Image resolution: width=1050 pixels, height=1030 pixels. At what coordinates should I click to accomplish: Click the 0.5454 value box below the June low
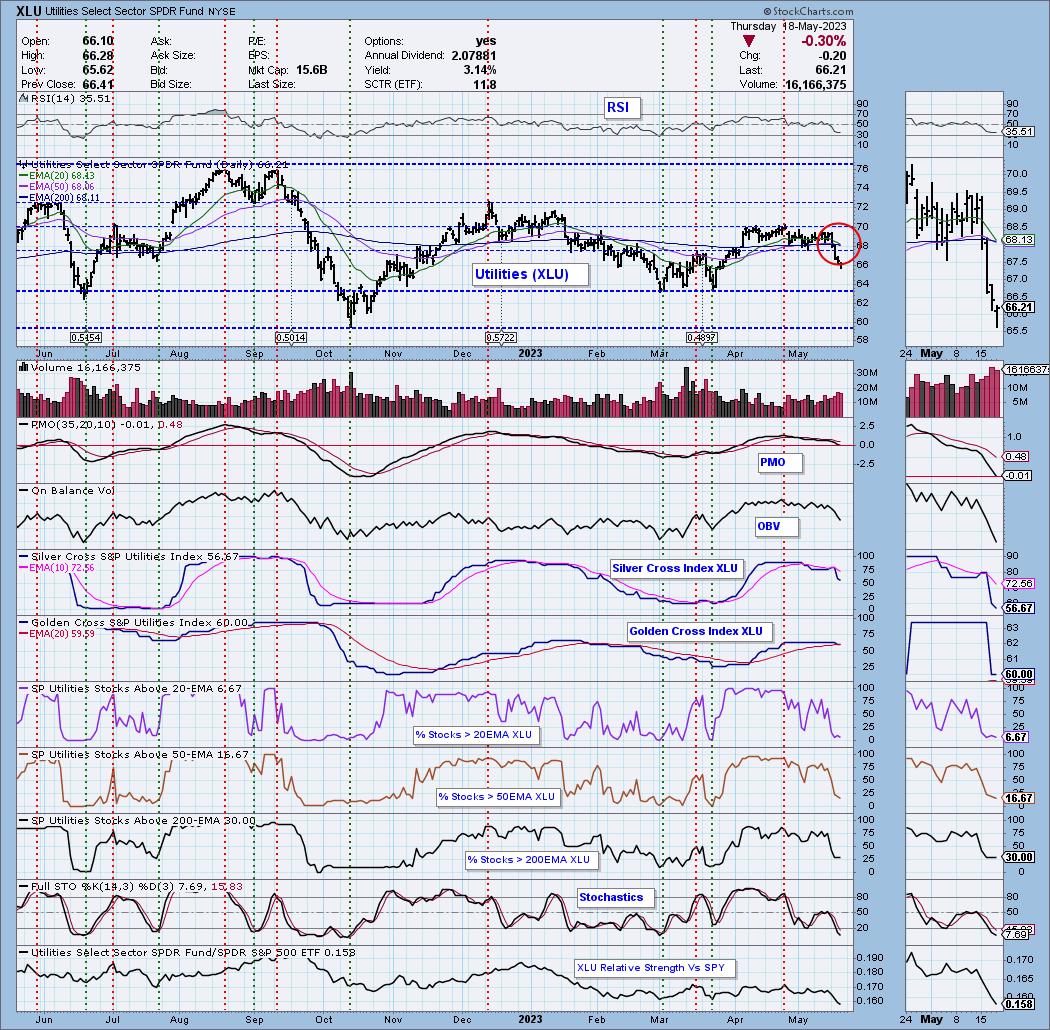point(86,338)
